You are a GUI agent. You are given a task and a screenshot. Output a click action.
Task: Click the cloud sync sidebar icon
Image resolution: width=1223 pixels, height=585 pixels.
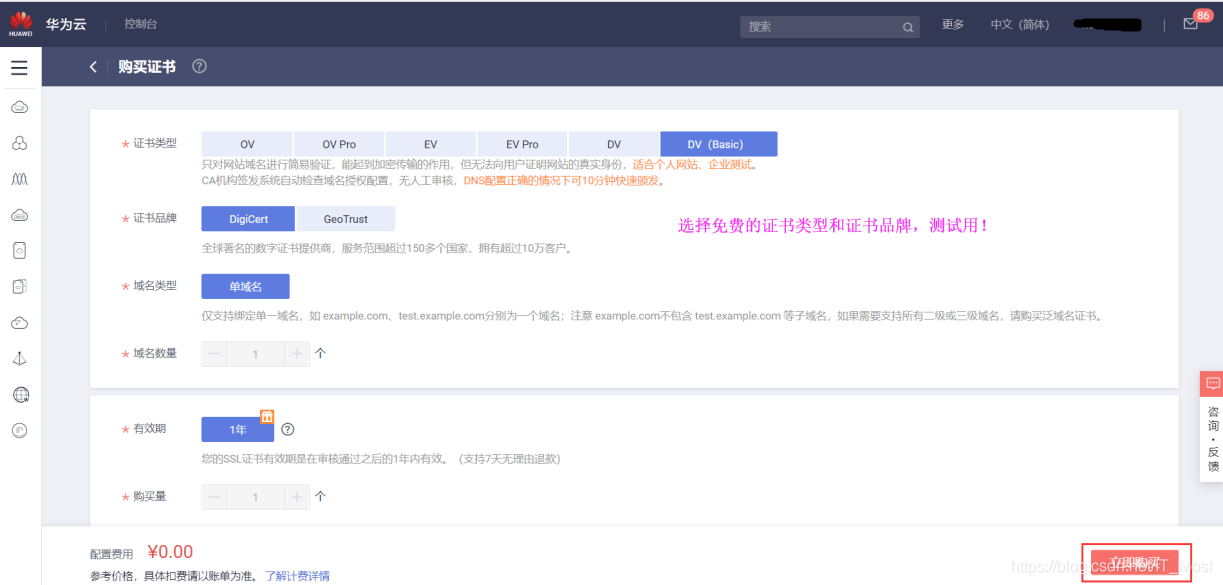point(20,322)
